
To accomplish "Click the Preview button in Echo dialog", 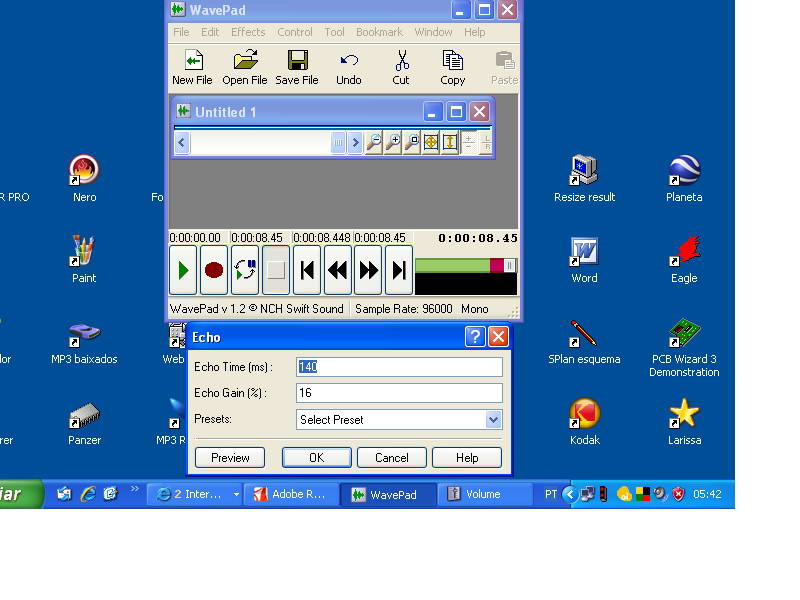I will (x=230, y=458).
